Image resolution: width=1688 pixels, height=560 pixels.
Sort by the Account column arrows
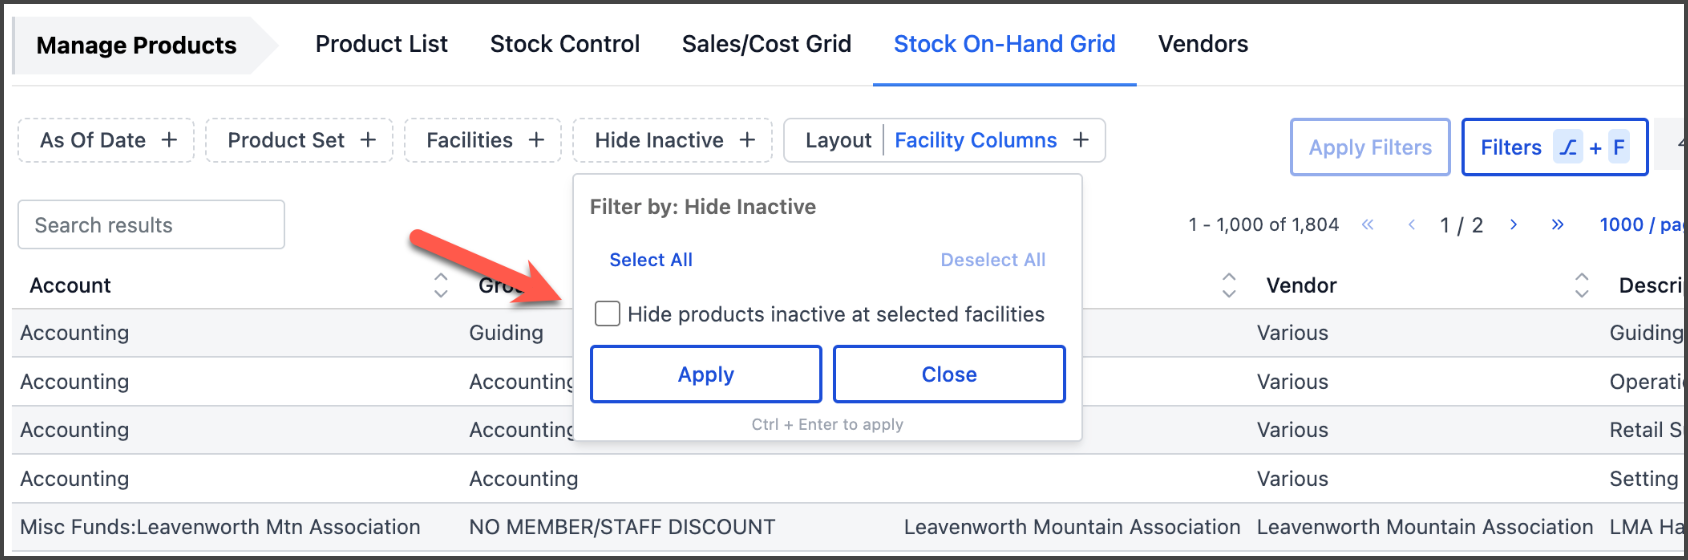[x=440, y=285]
